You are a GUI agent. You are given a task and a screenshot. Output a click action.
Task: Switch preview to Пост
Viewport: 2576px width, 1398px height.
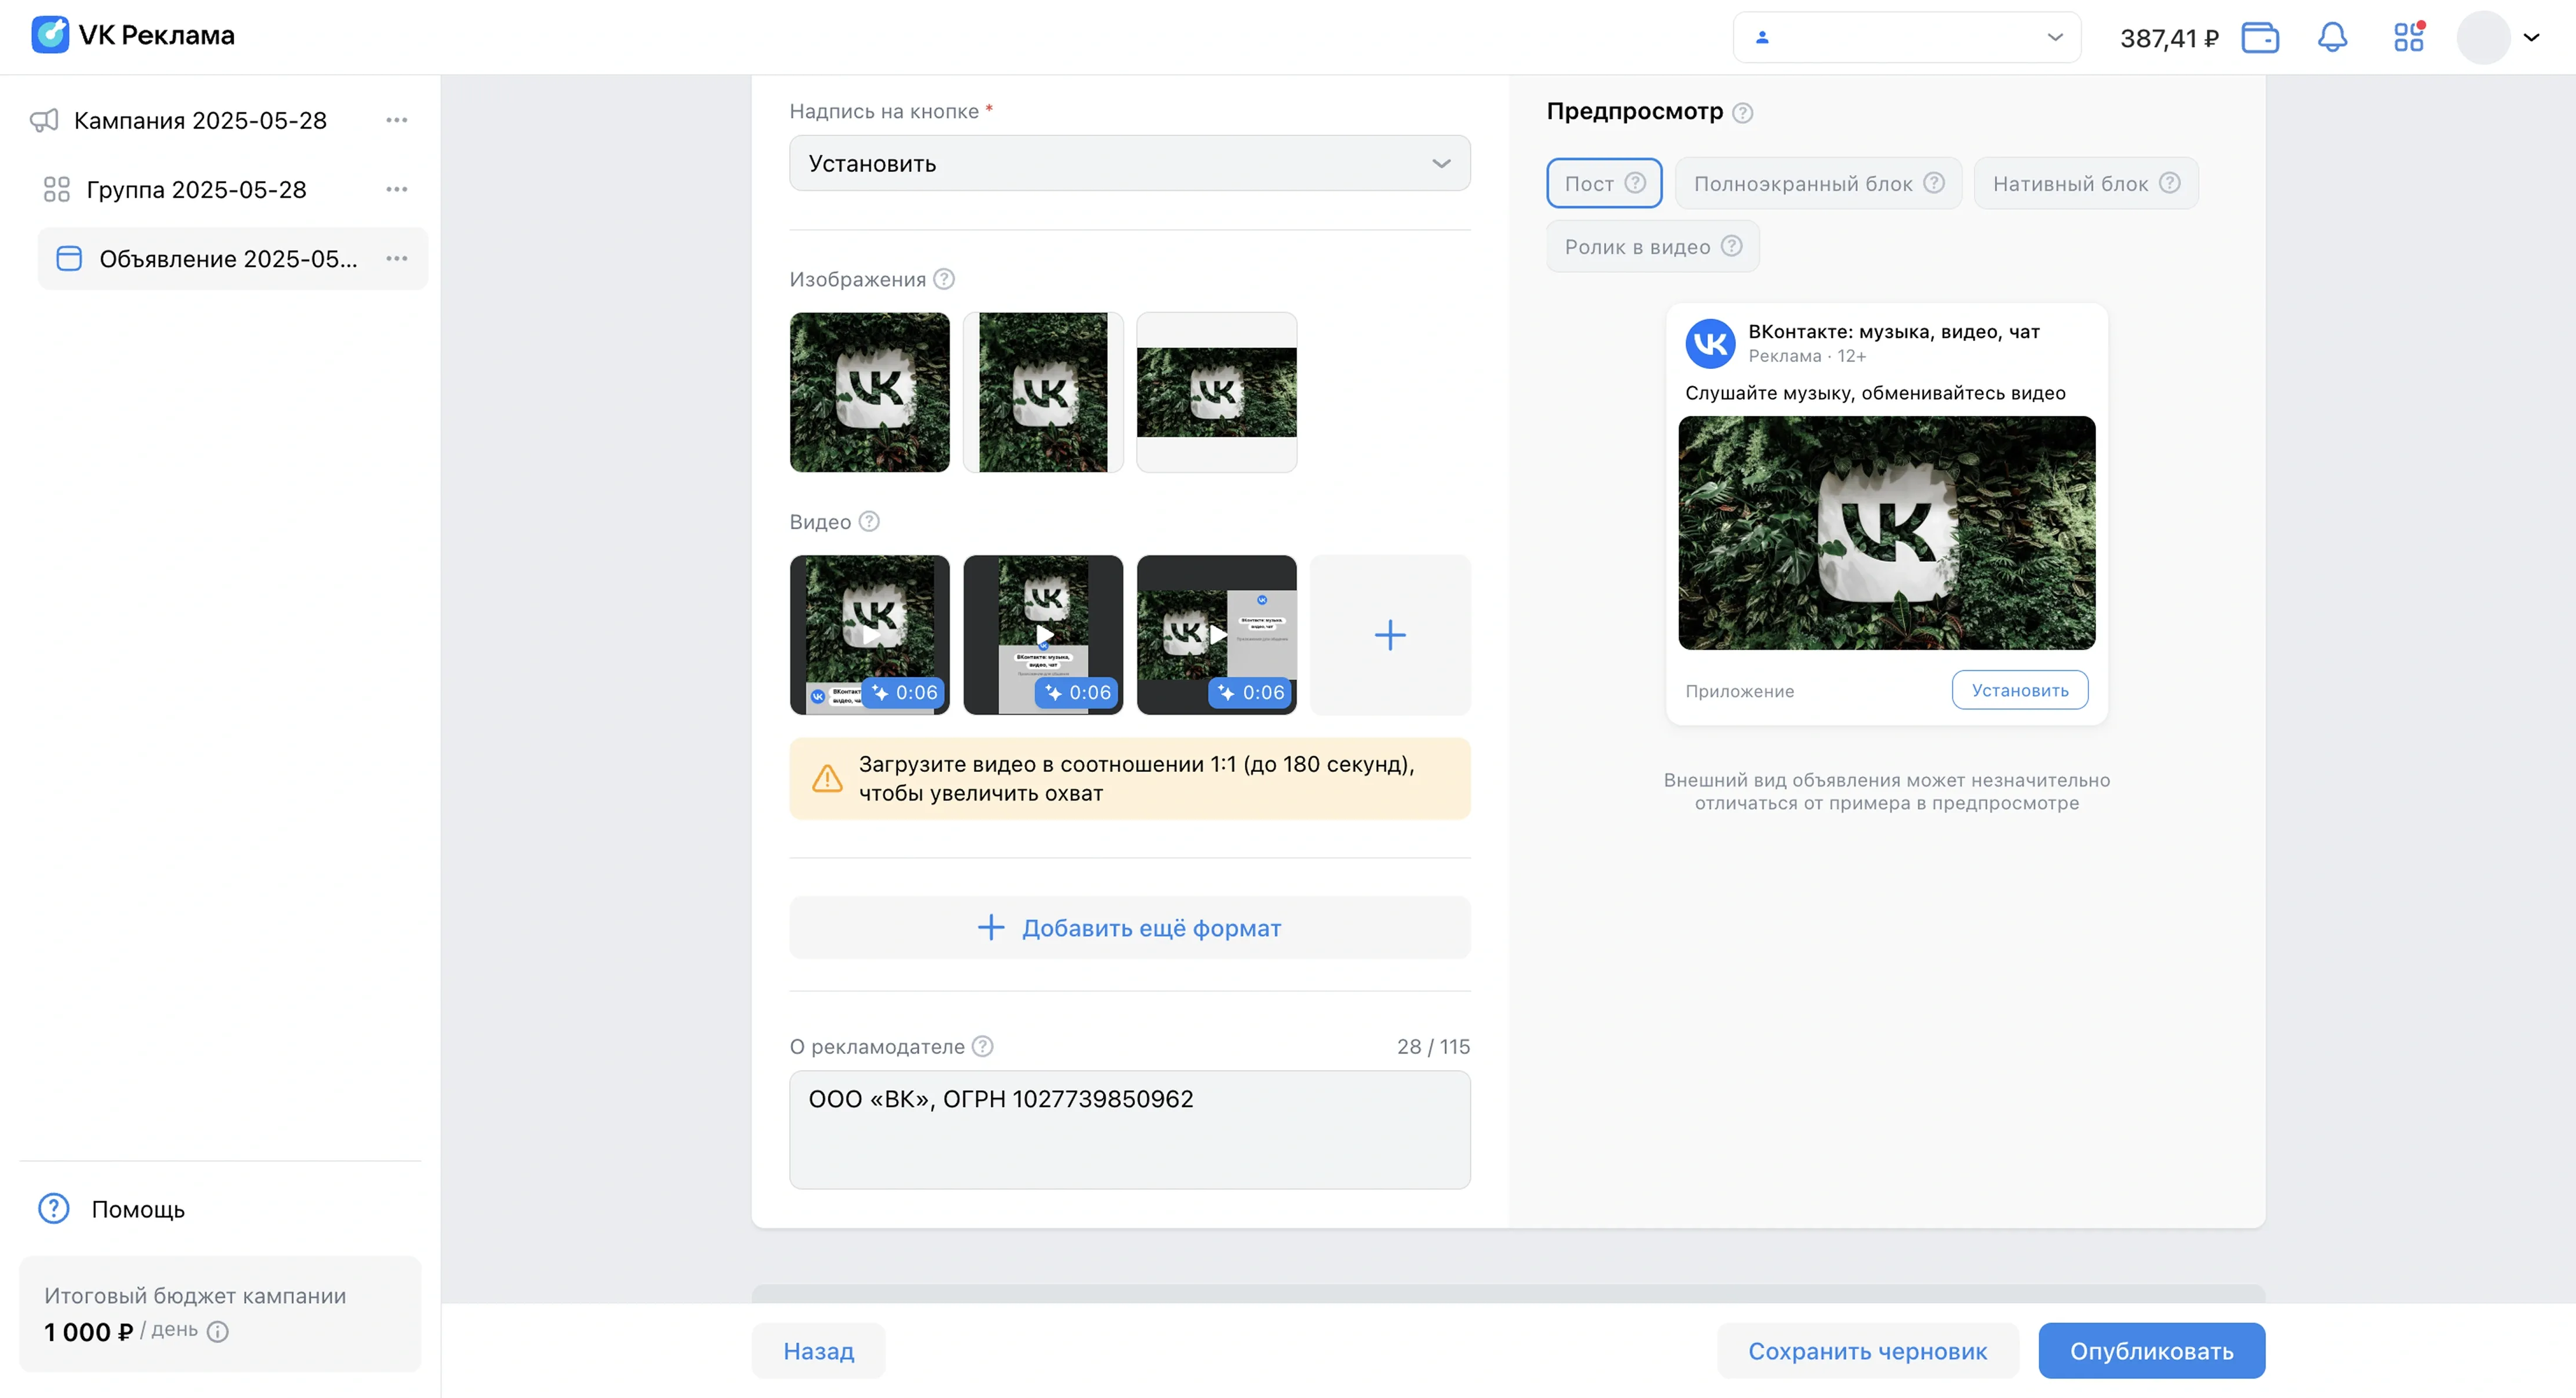tap(1604, 183)
